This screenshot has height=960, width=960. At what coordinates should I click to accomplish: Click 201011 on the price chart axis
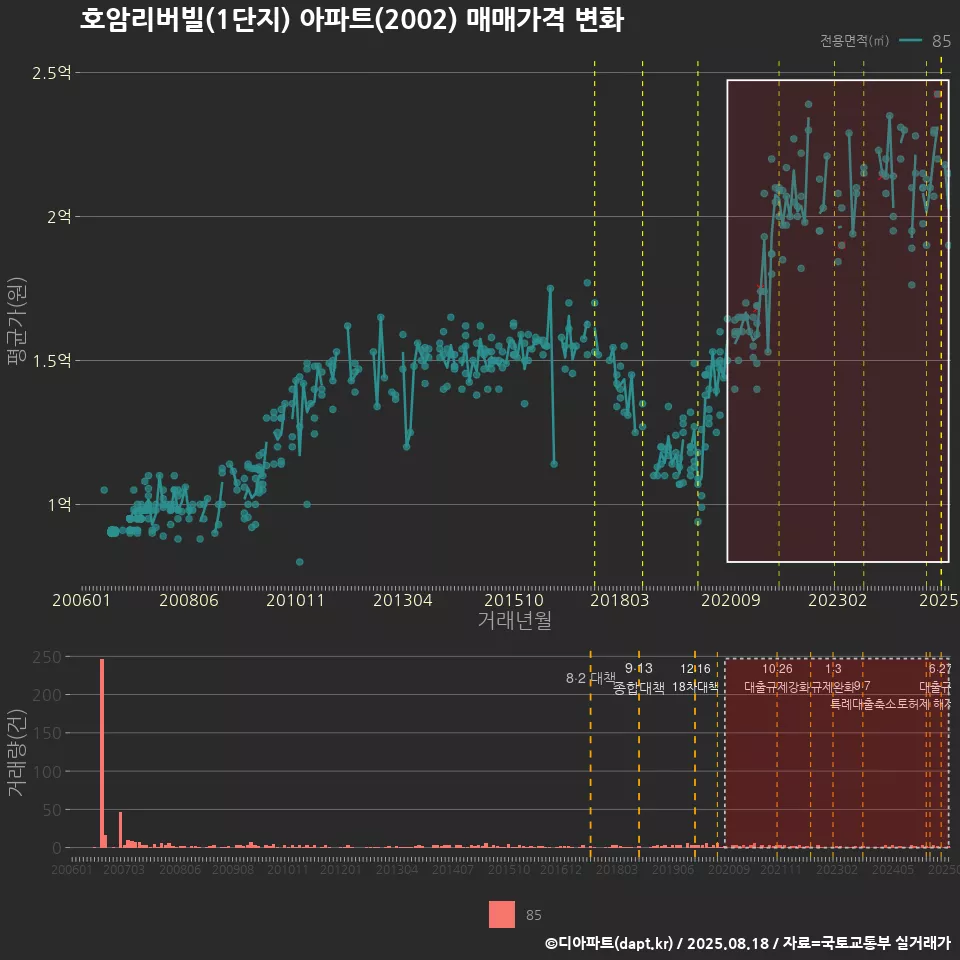coord(295,600)
